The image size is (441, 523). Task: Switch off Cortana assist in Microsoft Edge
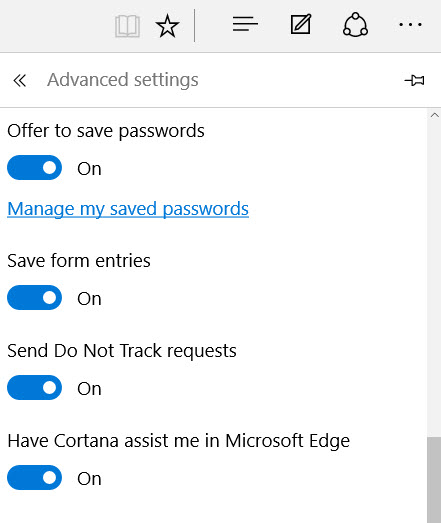coord(34,478)
